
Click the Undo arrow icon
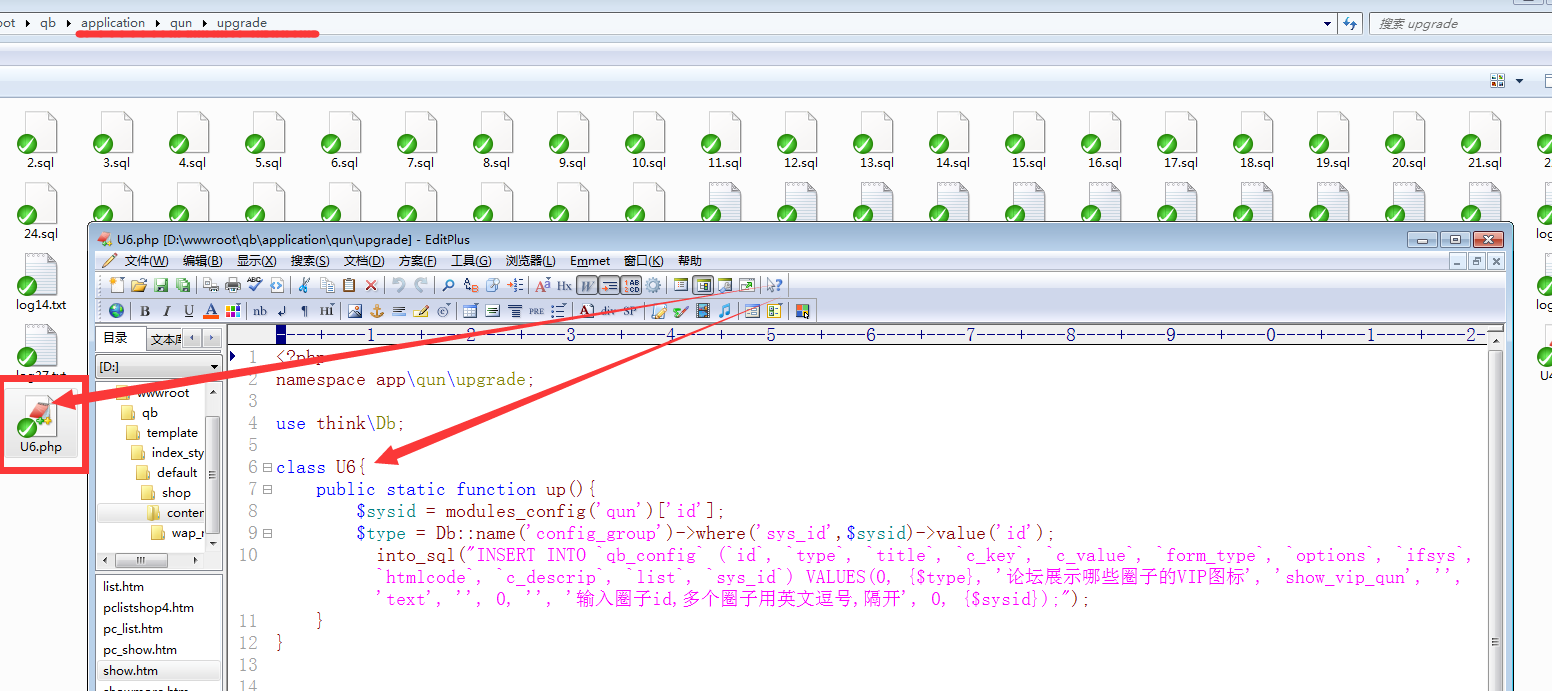[x=398, y=285]
